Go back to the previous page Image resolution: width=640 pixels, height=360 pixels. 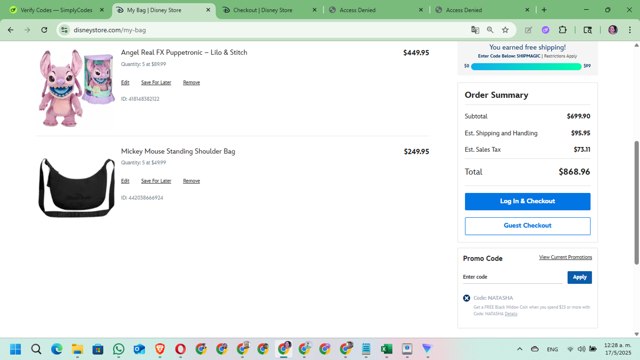11,30
